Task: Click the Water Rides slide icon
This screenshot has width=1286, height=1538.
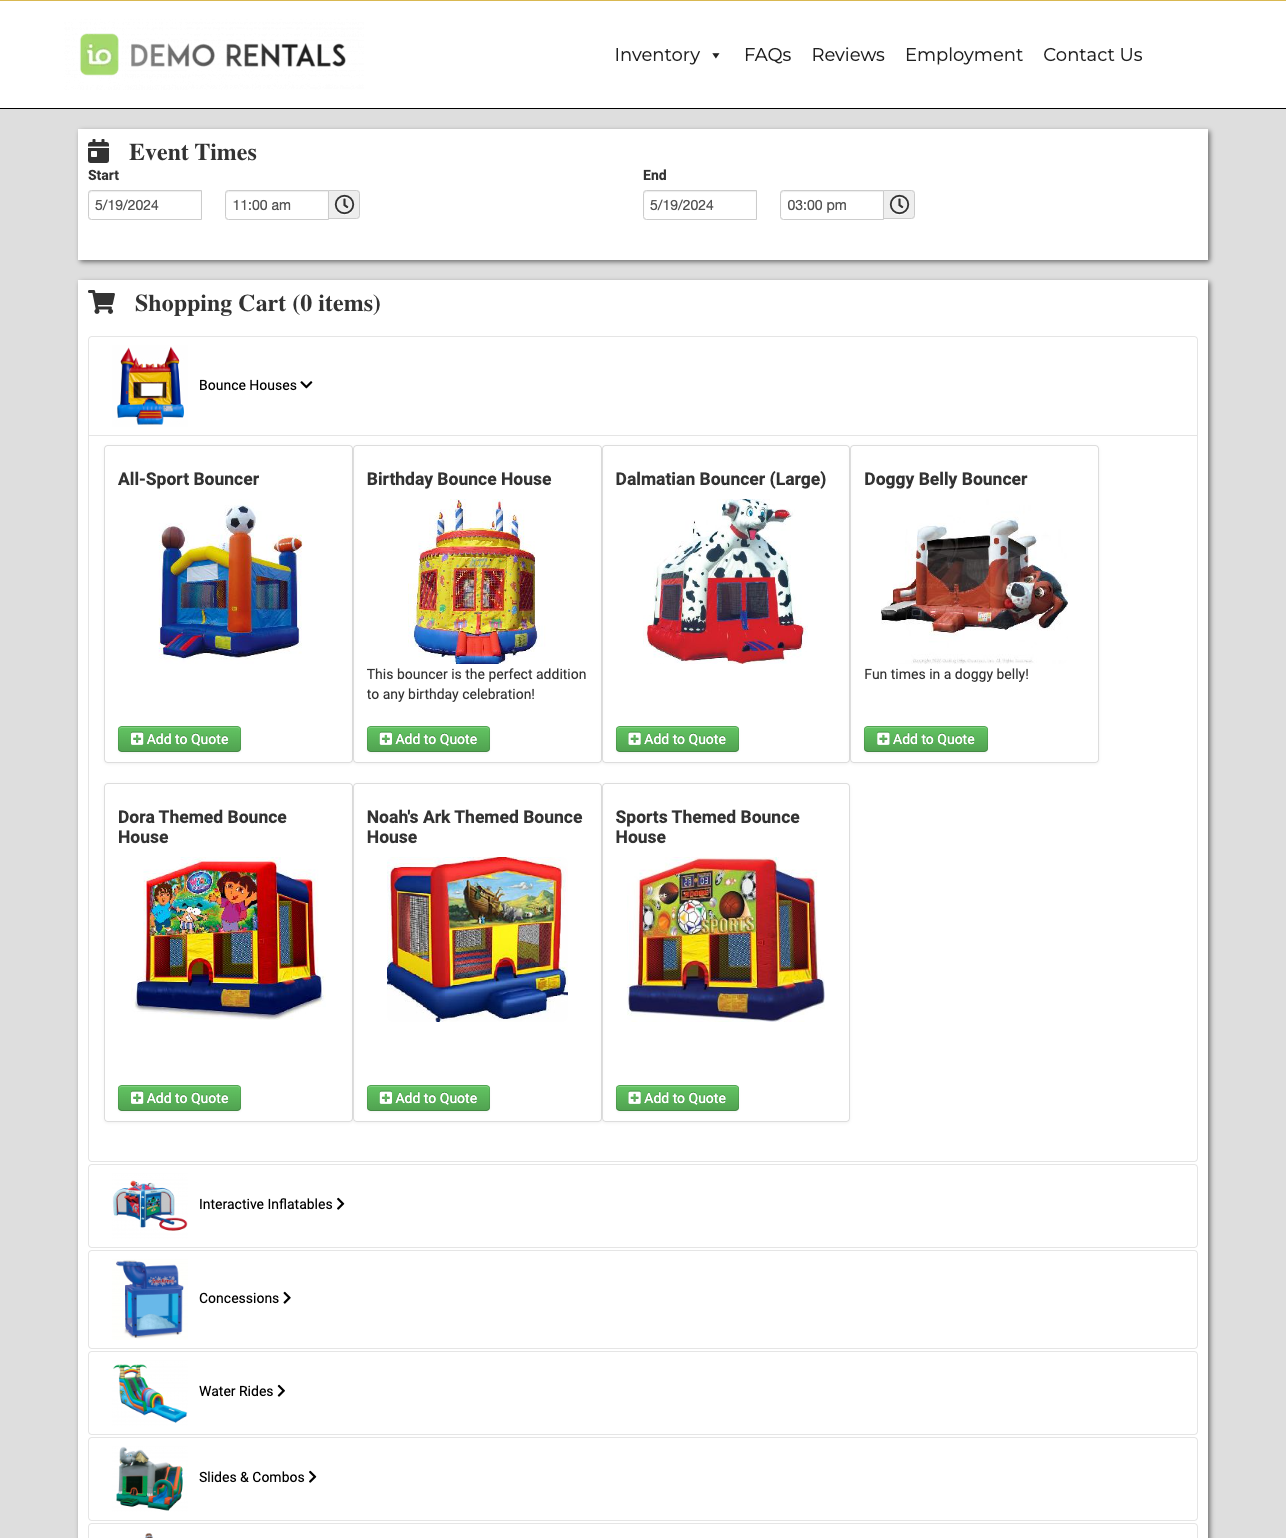Action: coord(150,1392)
